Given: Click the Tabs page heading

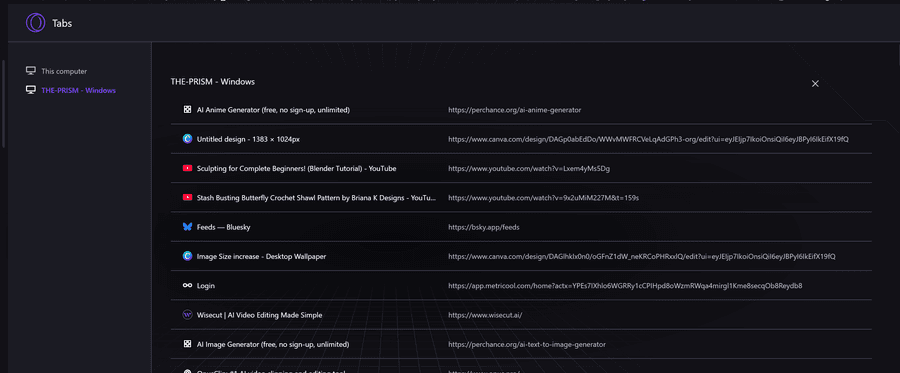Looking at the screenshot, I should point(62,24).
